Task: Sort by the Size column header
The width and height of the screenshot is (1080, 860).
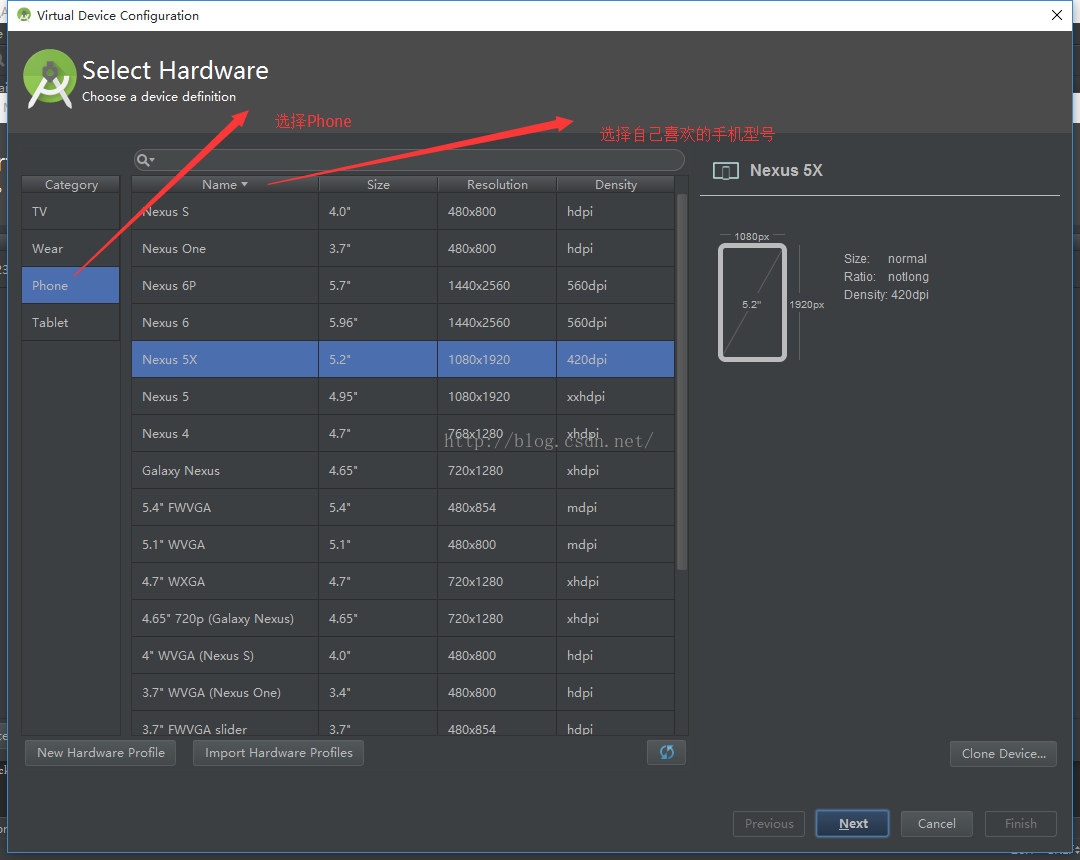Action: 378,185
